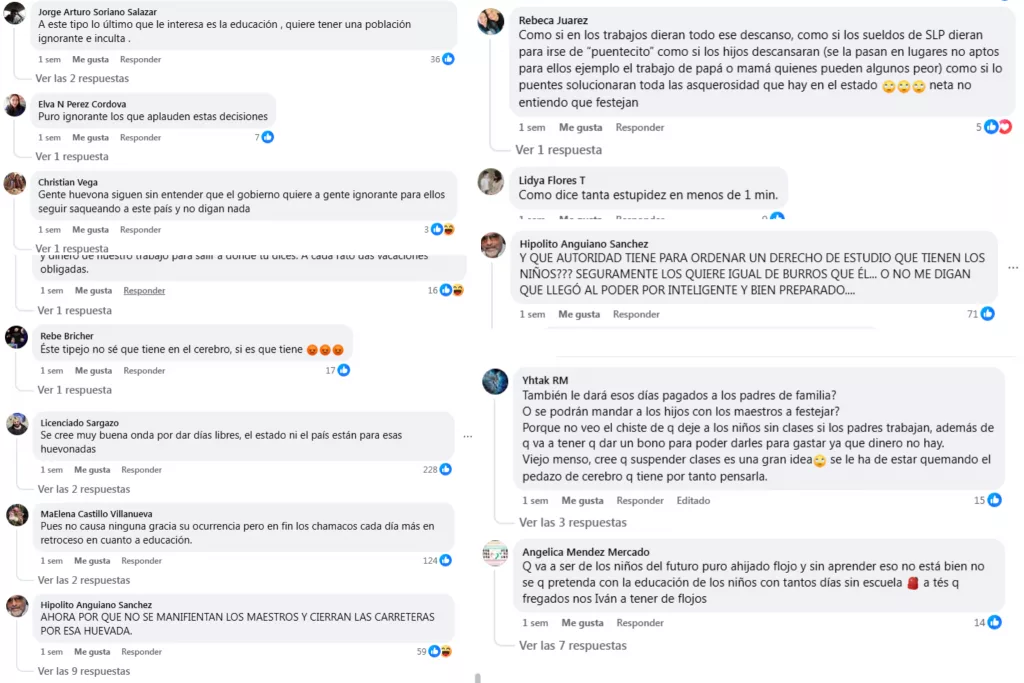Click reaction icons on Licenciado Sargazo's comment
1024x683 pixels.
tap(445, 469)
